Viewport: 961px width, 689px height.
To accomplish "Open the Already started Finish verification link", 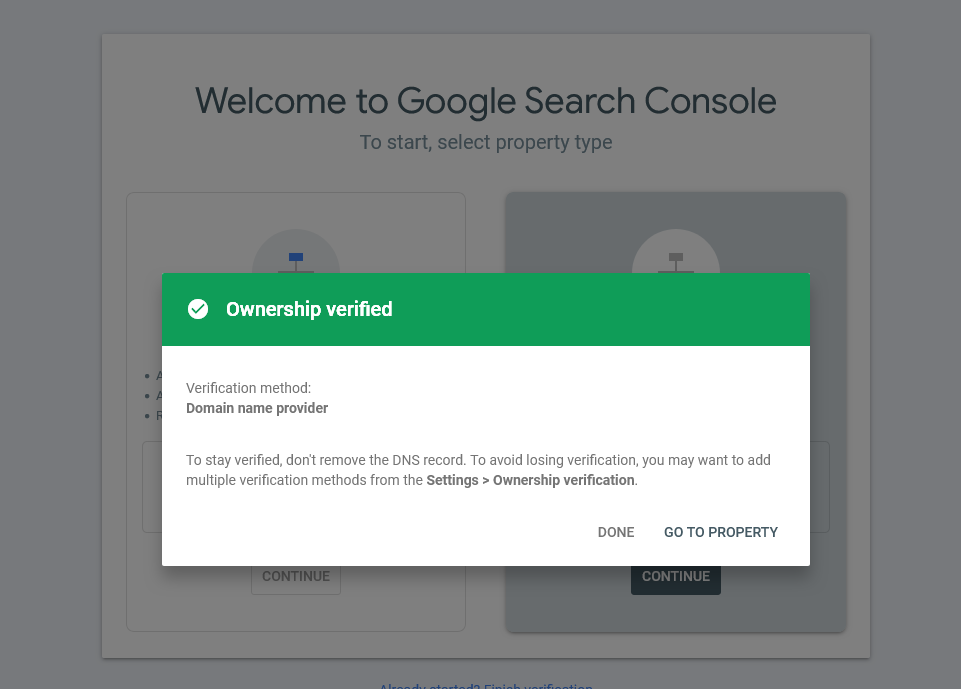I will coord(486,685).
